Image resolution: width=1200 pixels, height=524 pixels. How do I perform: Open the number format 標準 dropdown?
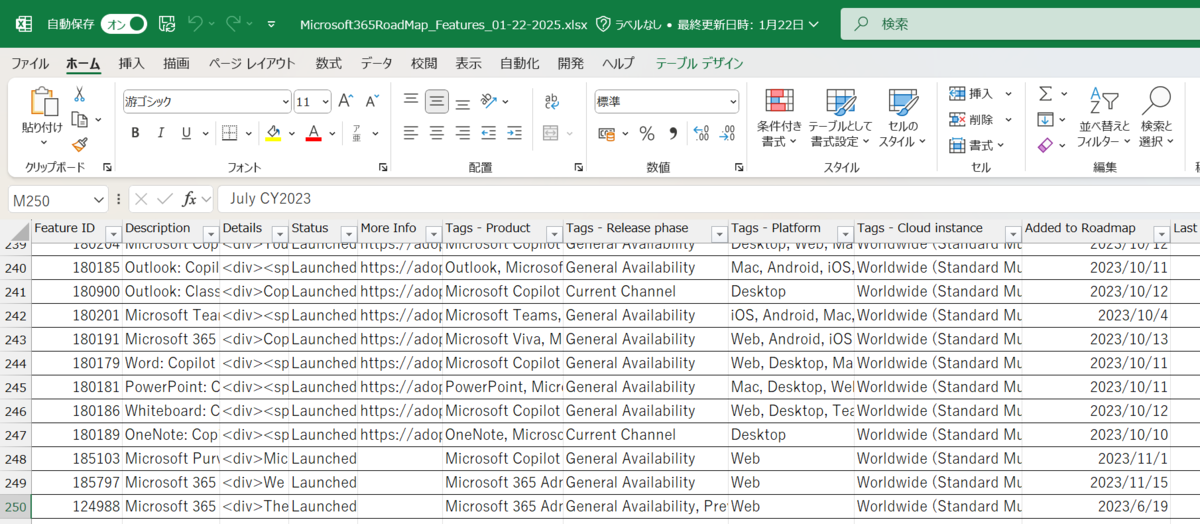pos(733,102)
